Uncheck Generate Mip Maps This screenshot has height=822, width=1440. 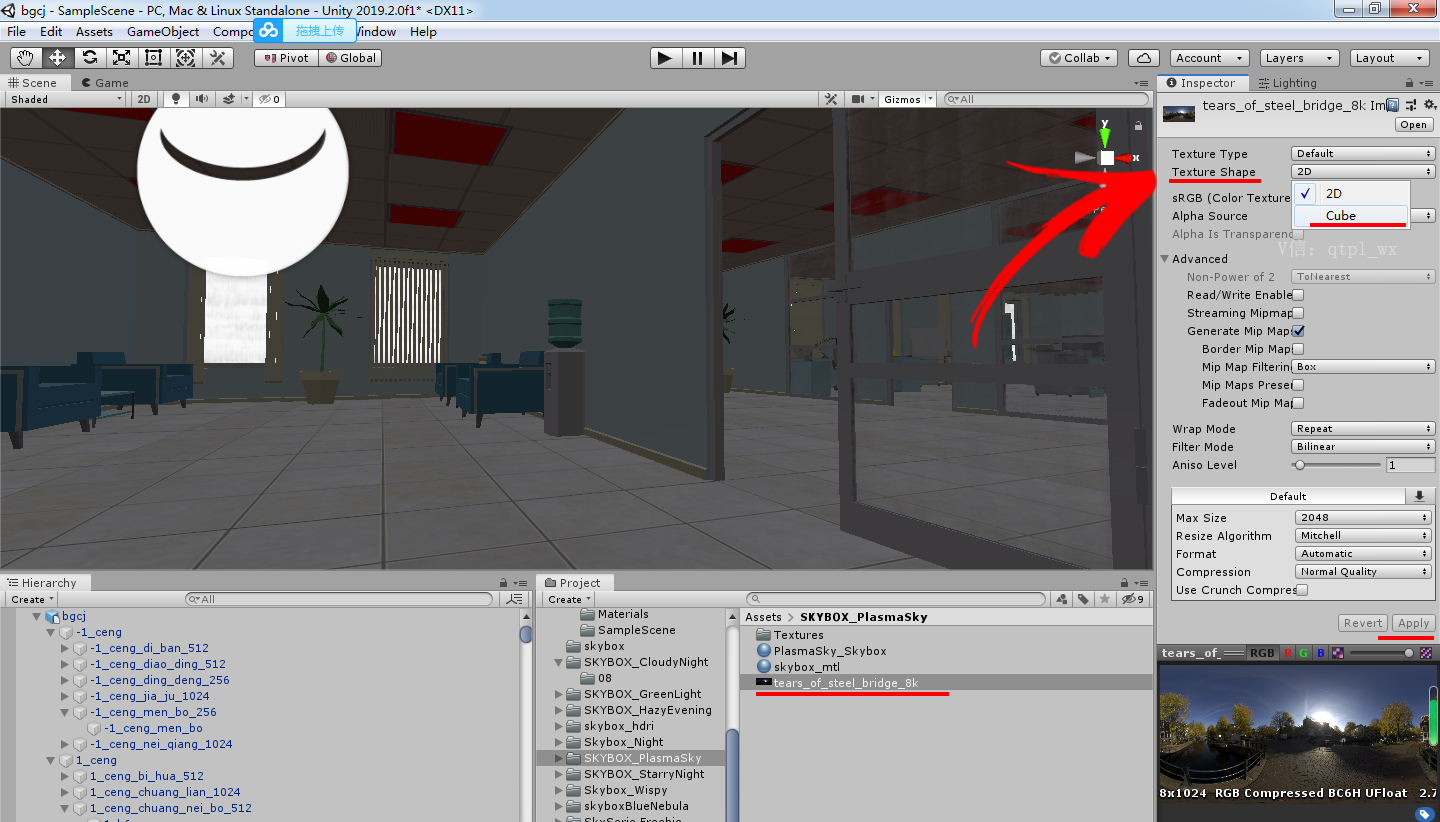tap(1298, 331)
